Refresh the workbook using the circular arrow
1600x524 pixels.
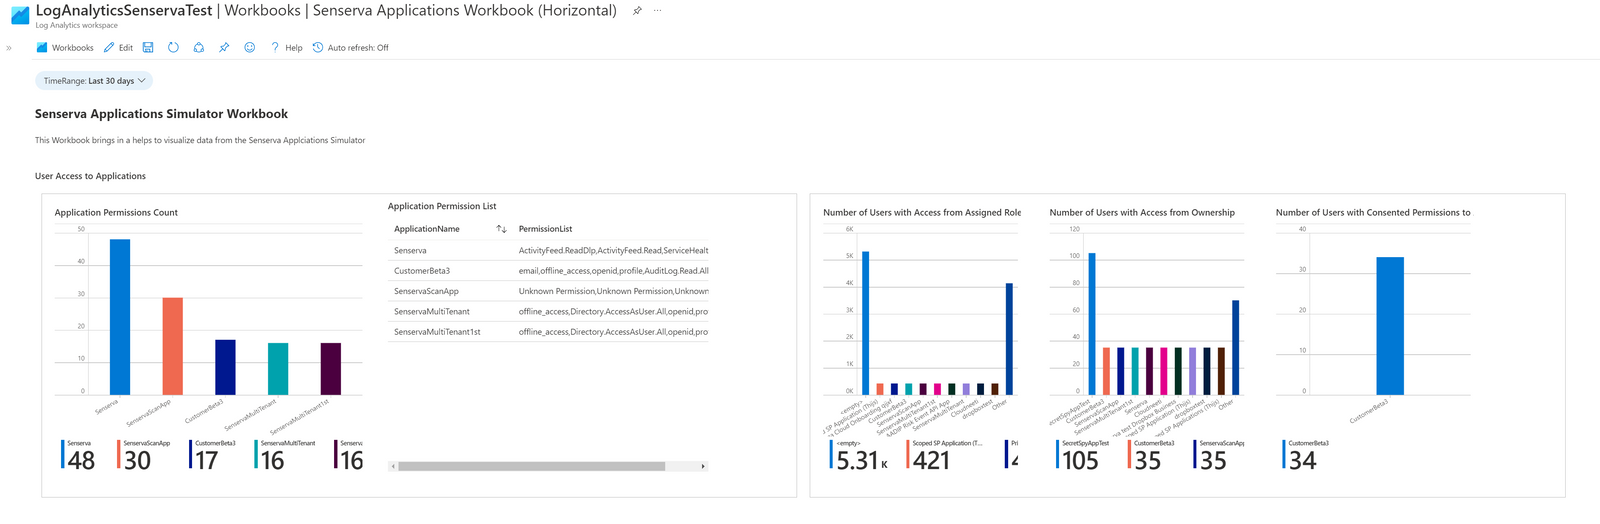[173, 47]
